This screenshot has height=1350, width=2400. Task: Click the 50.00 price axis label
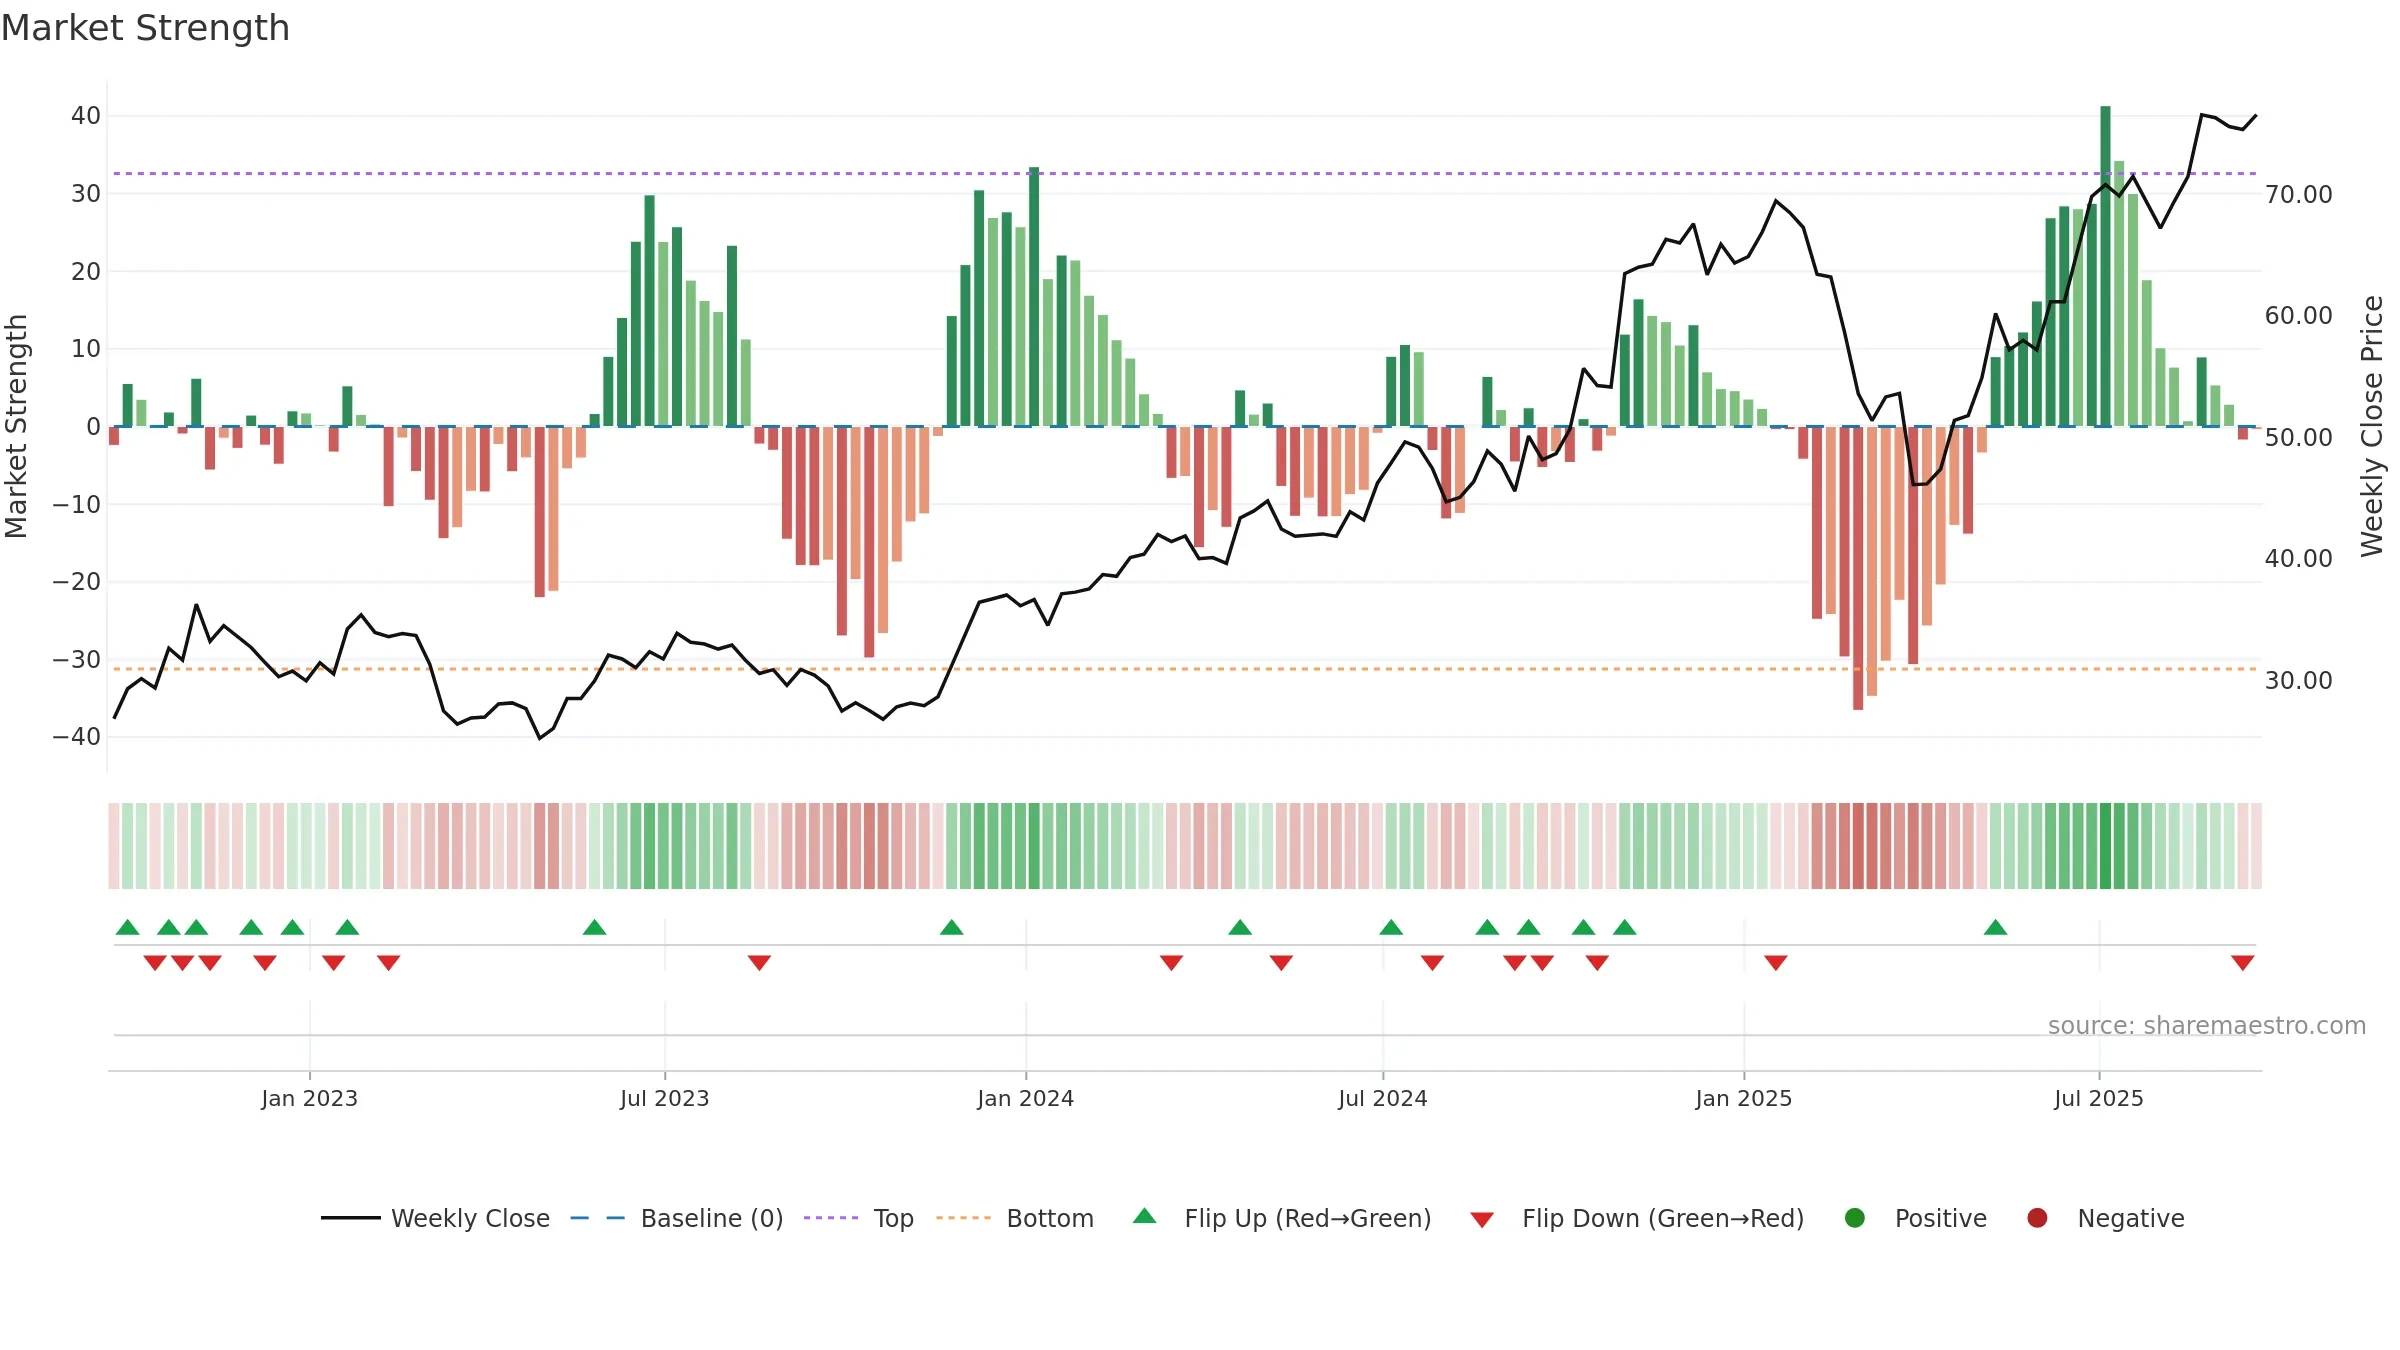pyautogui.click(x=2298, y=437)
